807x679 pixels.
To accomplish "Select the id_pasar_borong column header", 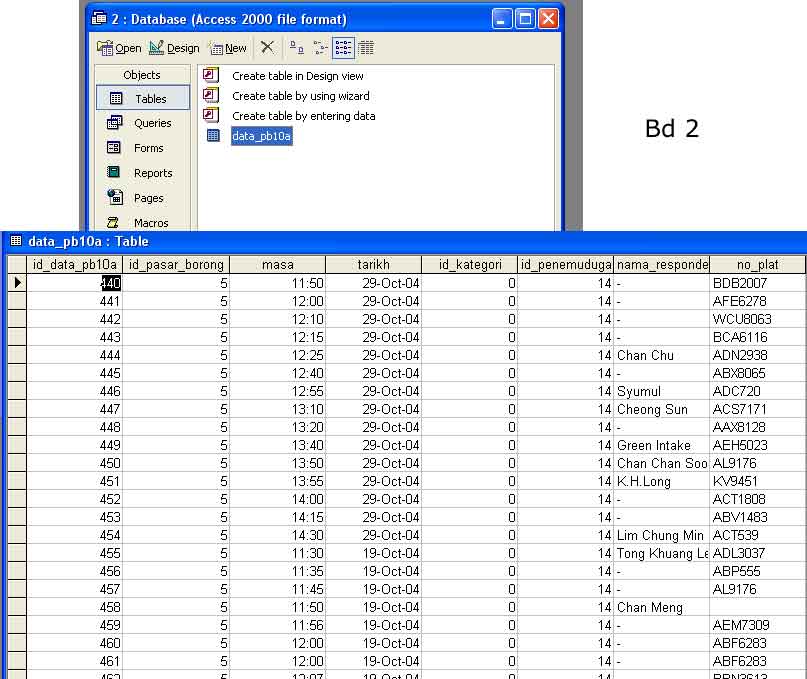I will tap(176, 265).
